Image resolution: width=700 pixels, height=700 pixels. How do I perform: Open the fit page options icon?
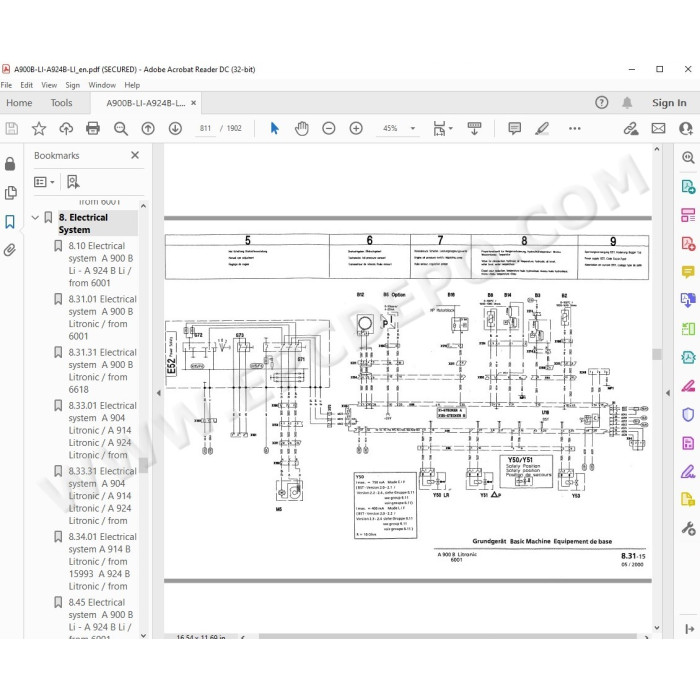point(442,129)
